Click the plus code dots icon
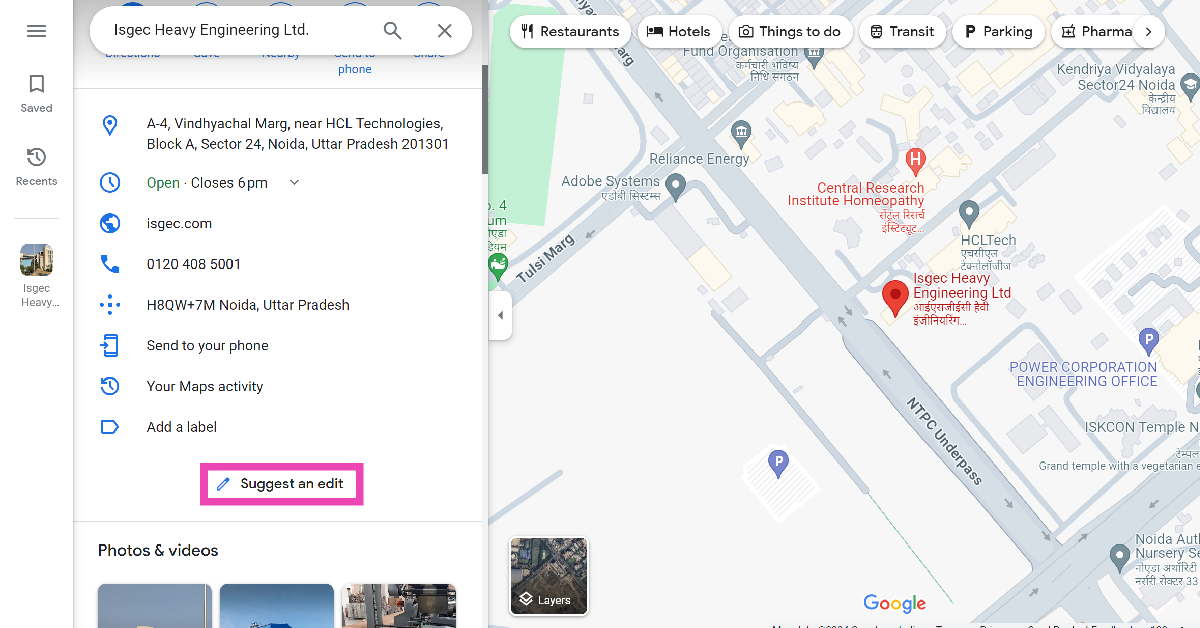 click(x=110, y=305)
